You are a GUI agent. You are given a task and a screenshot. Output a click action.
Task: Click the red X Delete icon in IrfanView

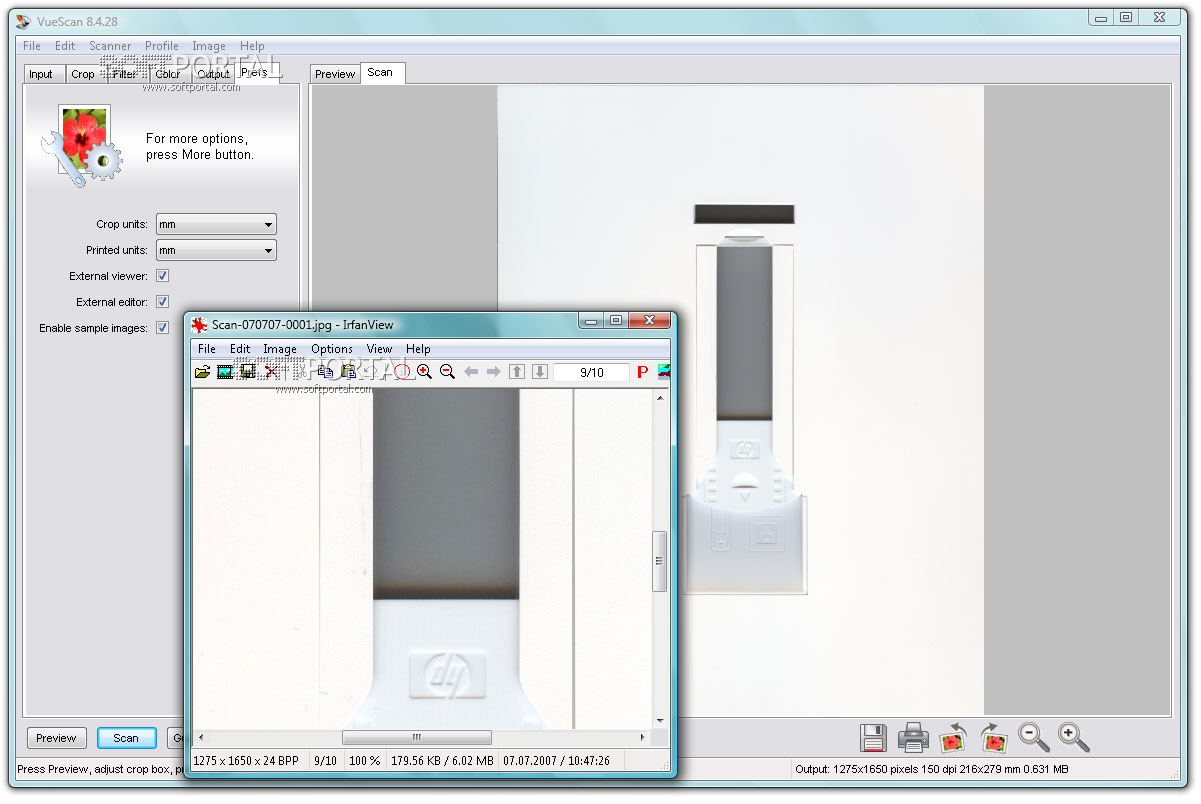click(x=271, y=372)
